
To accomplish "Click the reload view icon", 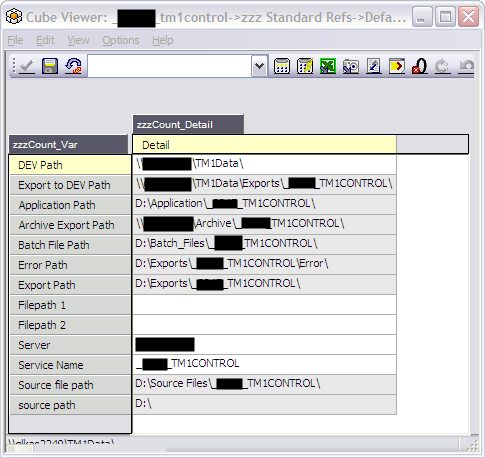I will (73, 66).
